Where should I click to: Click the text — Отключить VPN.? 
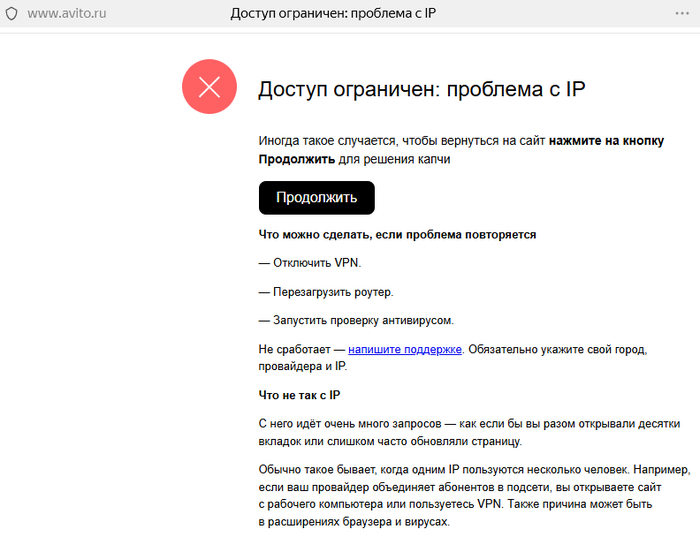pos(310,263)
